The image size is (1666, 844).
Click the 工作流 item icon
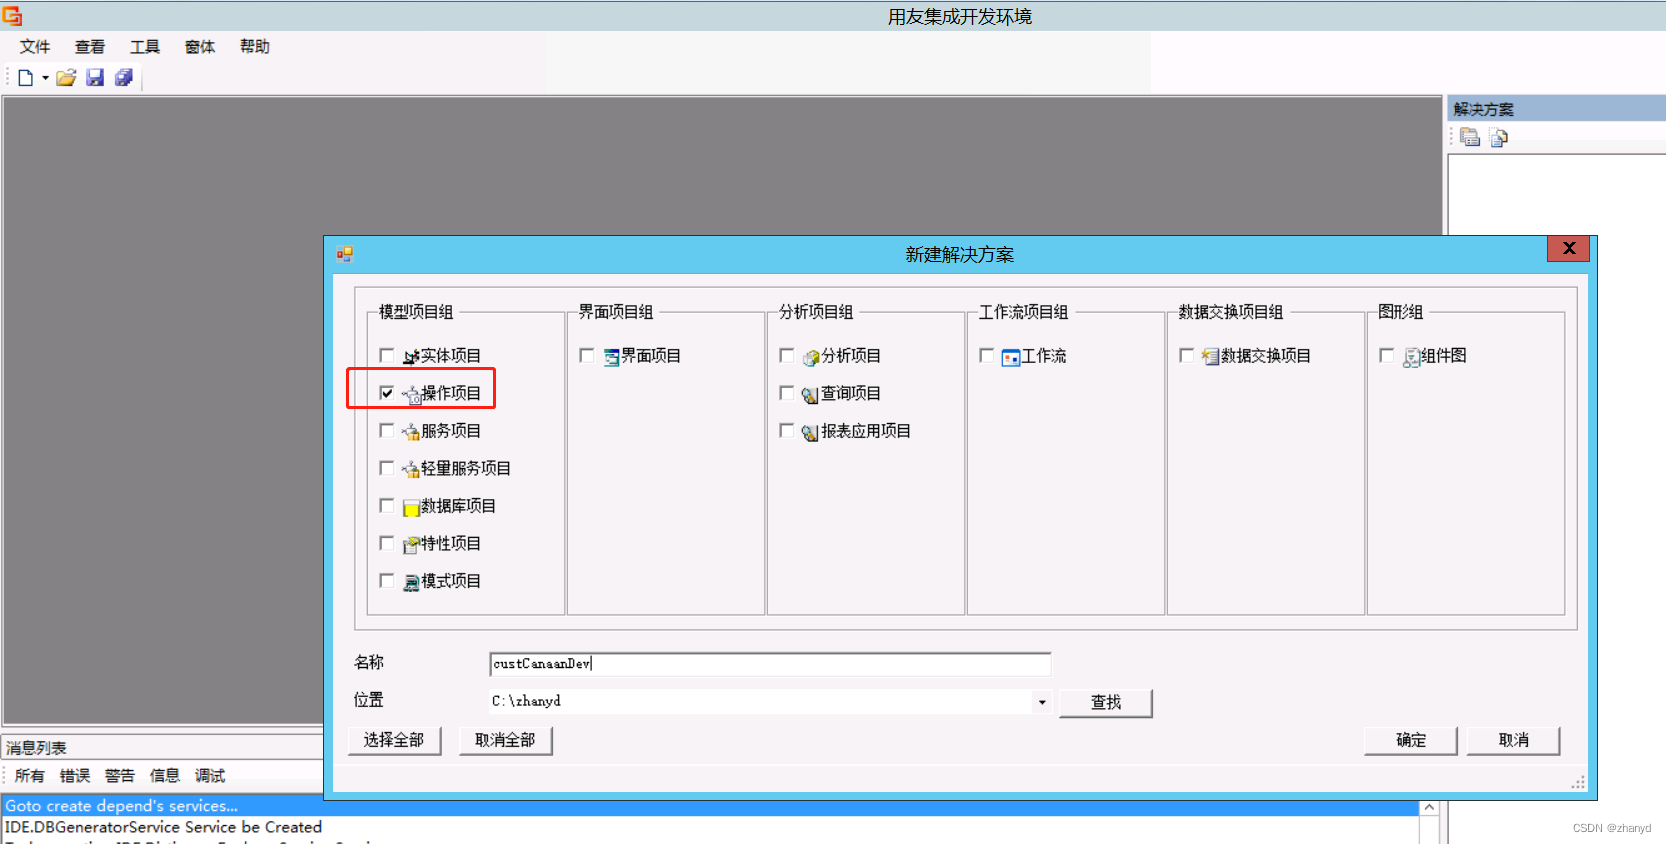click(x=1010, y=357)
